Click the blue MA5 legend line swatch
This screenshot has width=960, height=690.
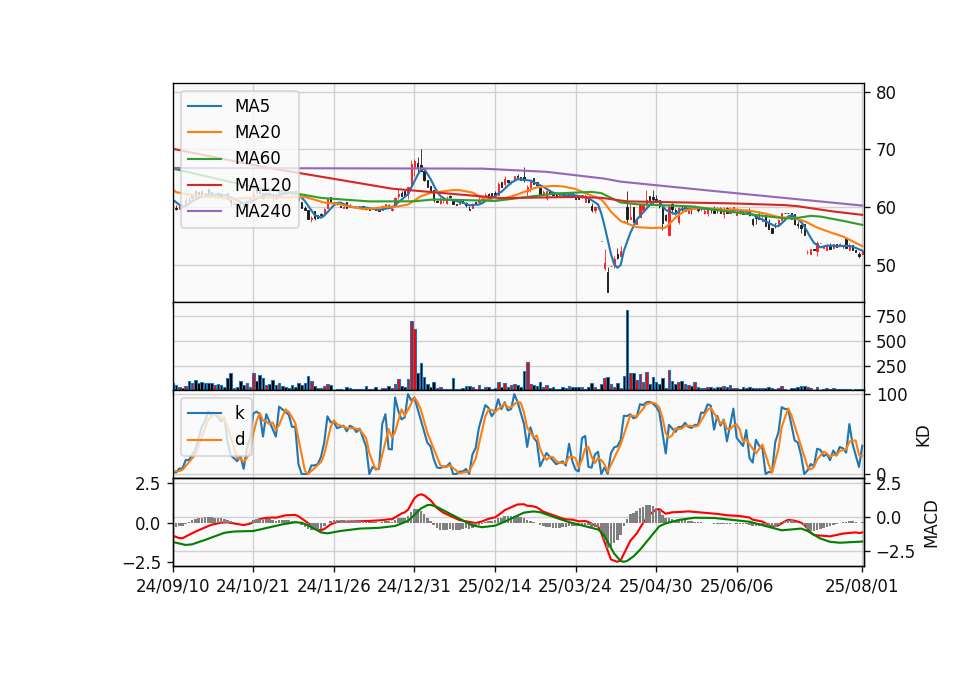pos(204,106)
